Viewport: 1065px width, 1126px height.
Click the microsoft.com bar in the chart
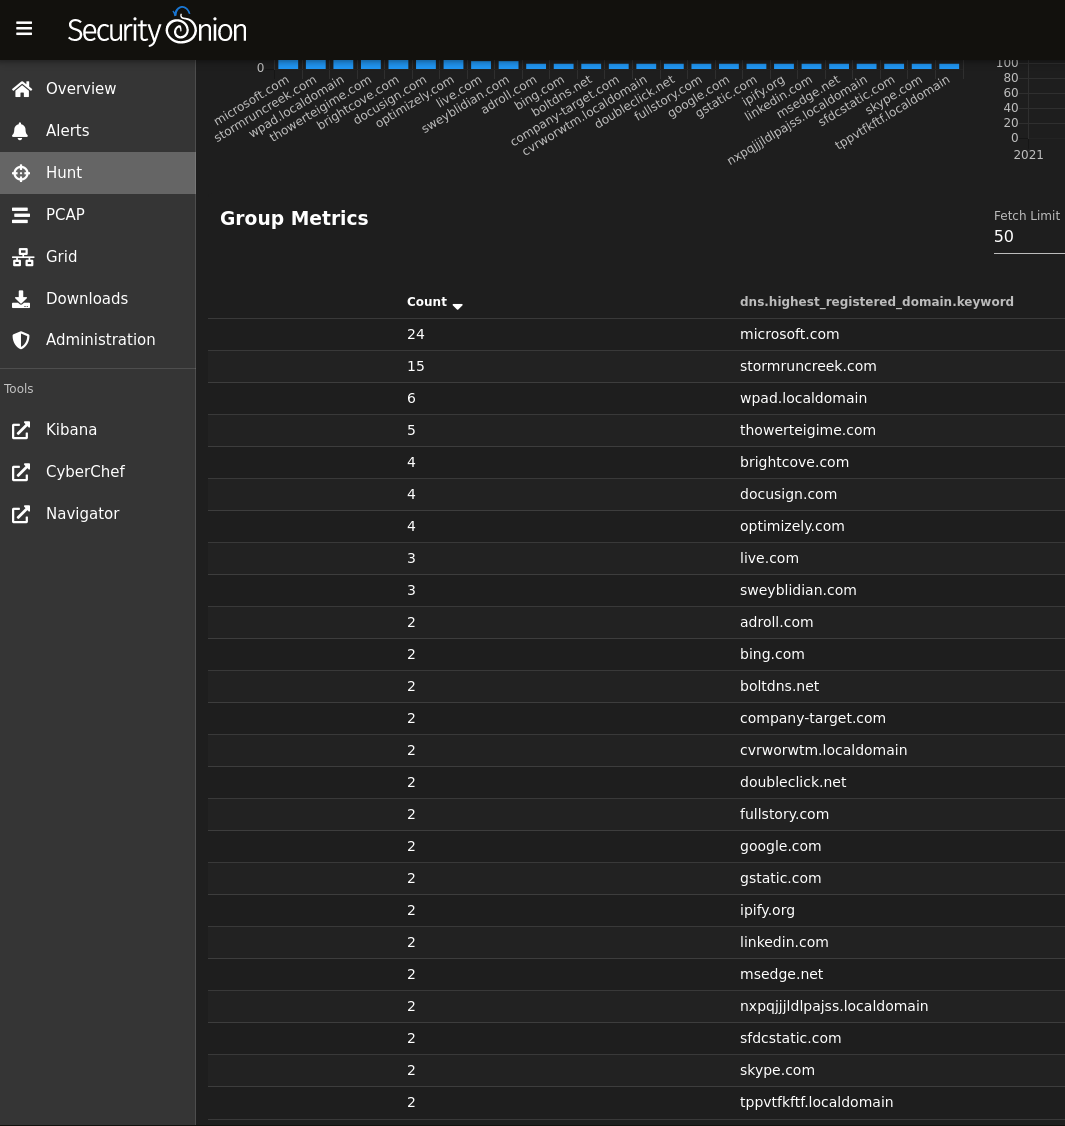288,65
